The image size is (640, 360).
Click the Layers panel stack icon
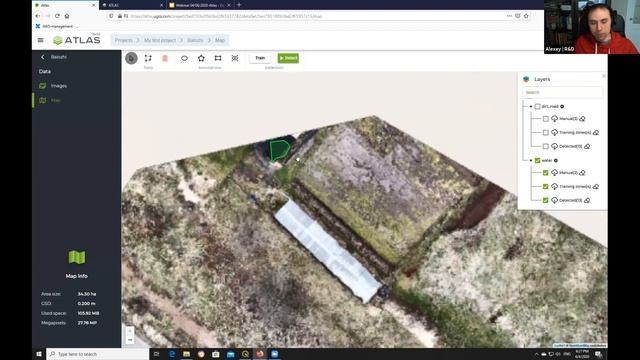coord(526,79)
